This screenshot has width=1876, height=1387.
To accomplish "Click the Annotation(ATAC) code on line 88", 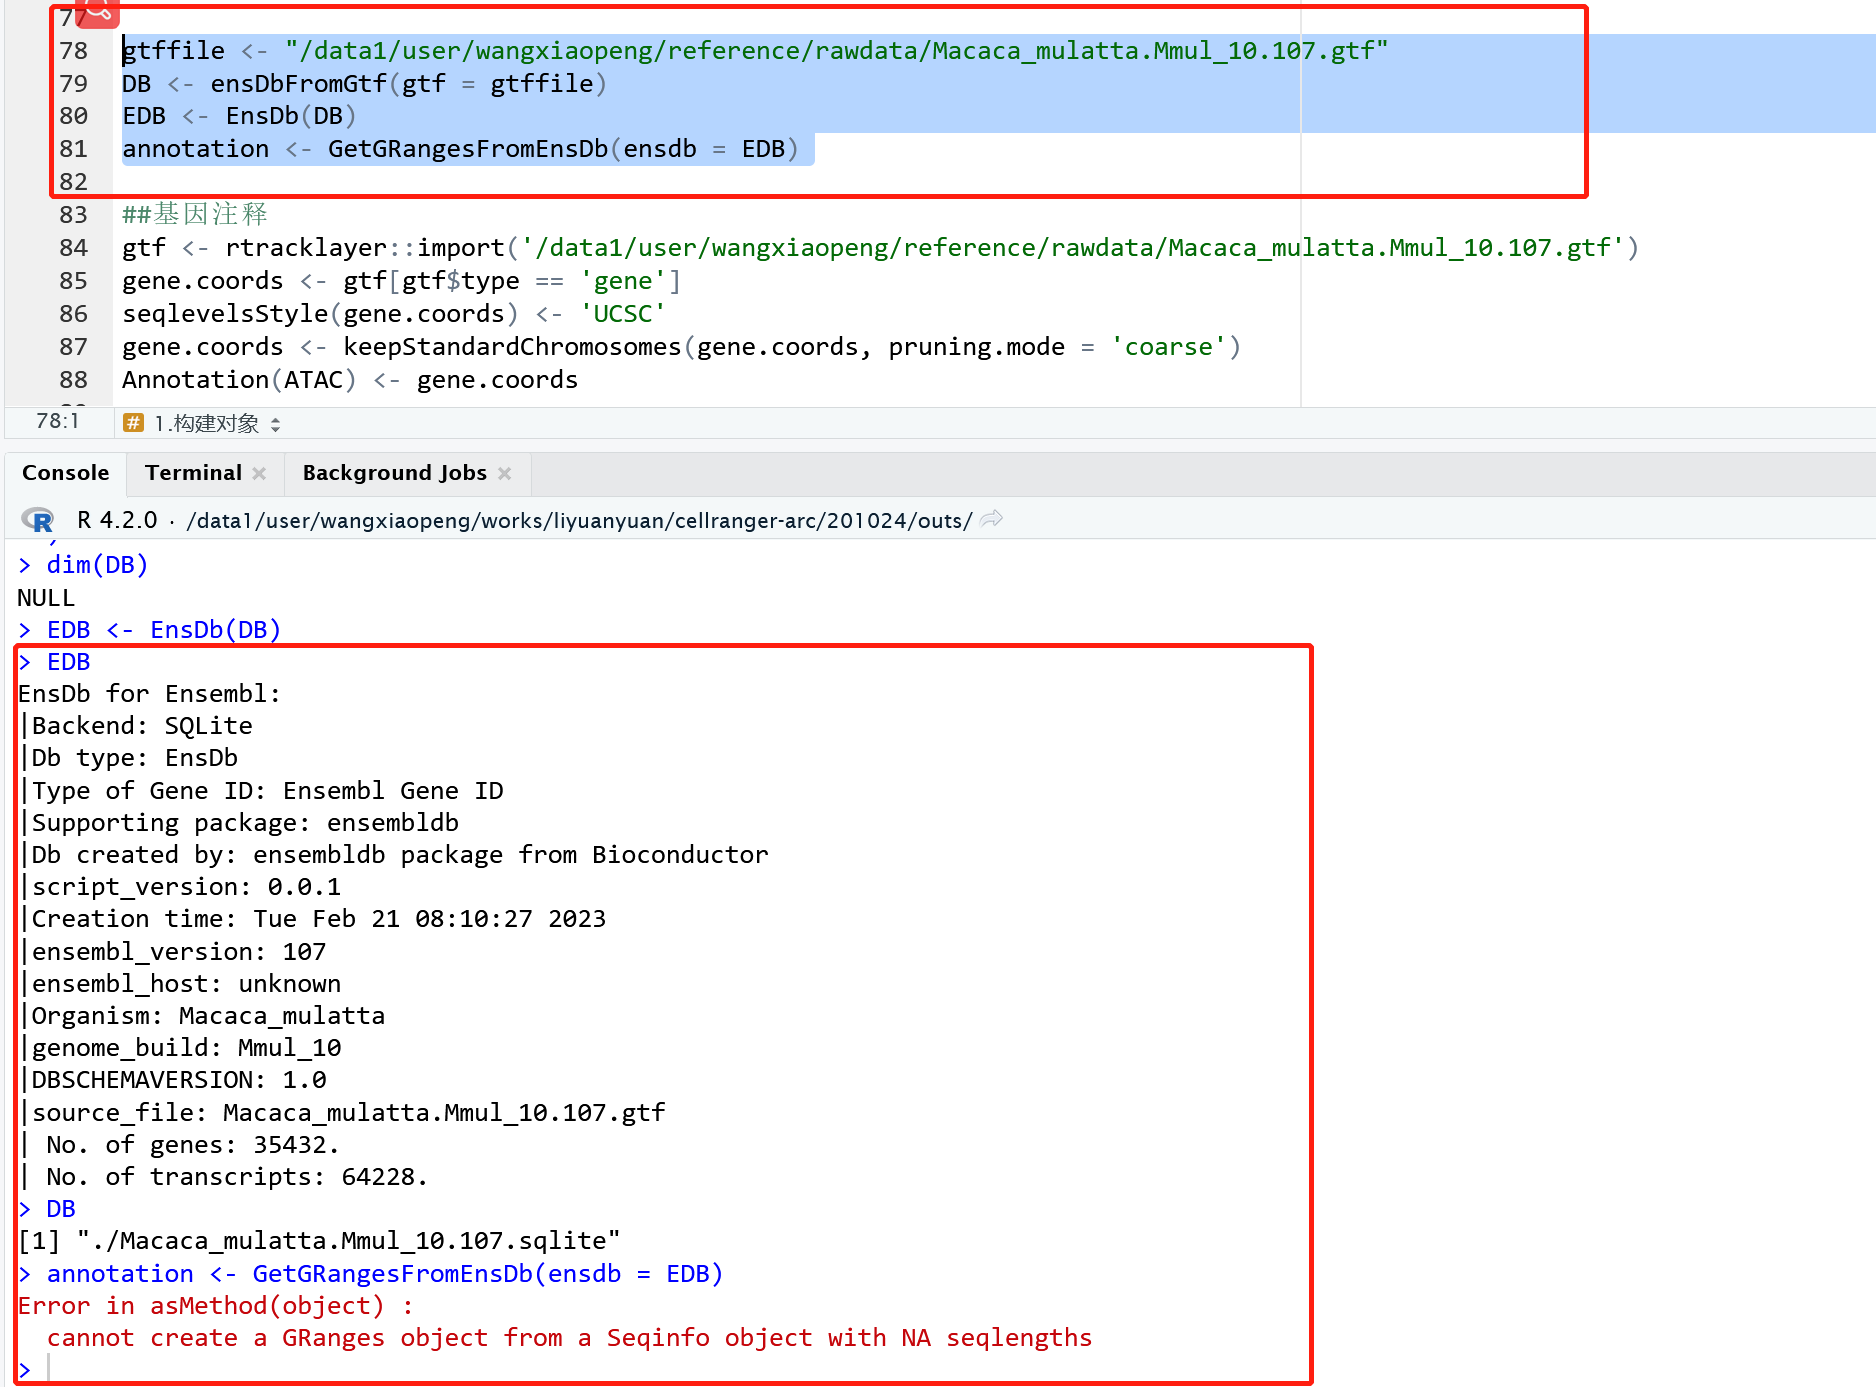I will pyautogui.click(x=238, y=379).
